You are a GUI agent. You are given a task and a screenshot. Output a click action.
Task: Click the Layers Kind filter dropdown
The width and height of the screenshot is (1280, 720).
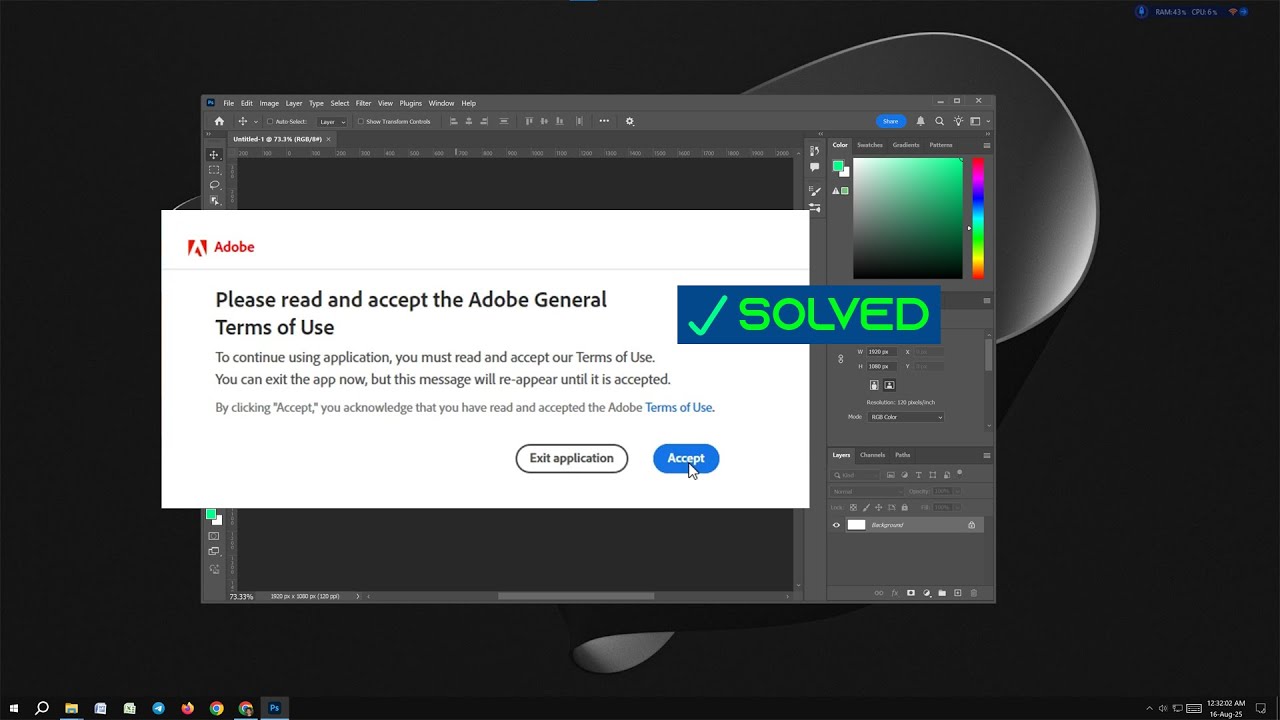(x=857, y=475)
